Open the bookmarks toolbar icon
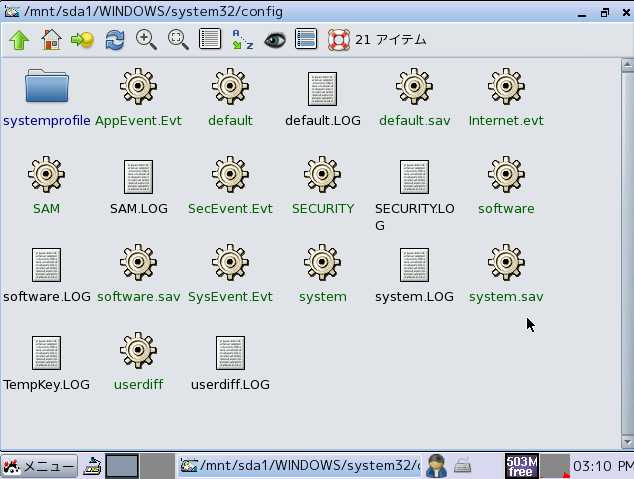This screenshot has height=479, width=634. pos(82,40)
